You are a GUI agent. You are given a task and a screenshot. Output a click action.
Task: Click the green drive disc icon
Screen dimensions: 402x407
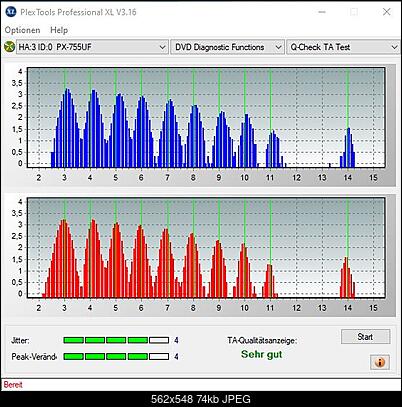9,47
